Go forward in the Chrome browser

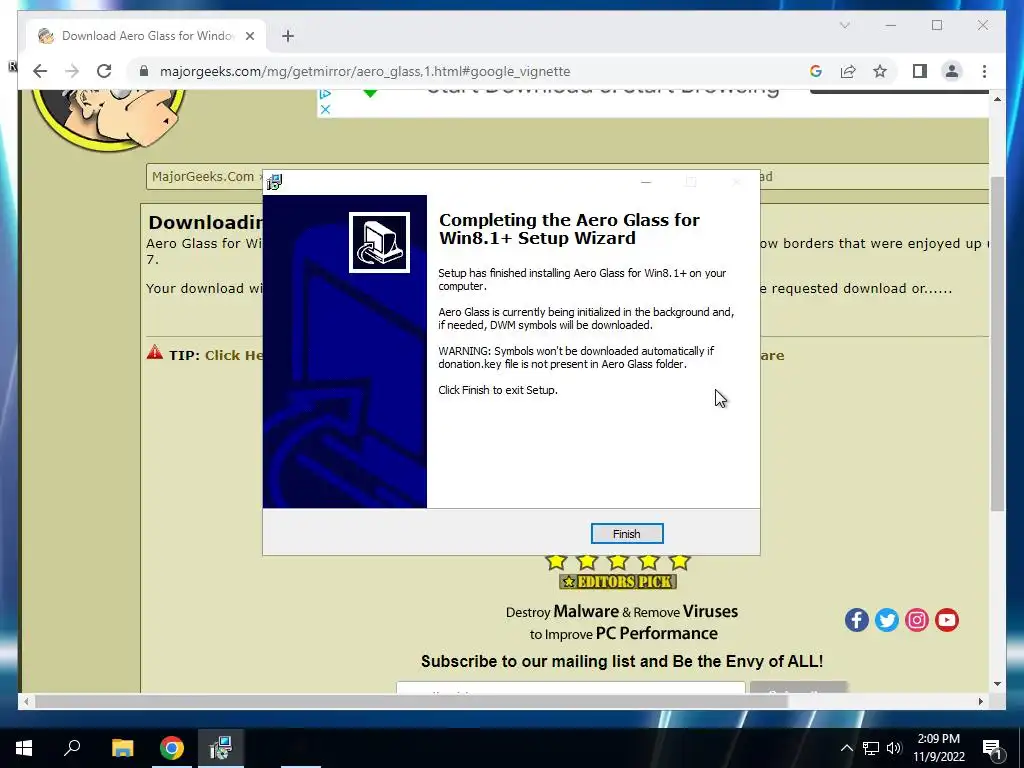click(72, 71)
